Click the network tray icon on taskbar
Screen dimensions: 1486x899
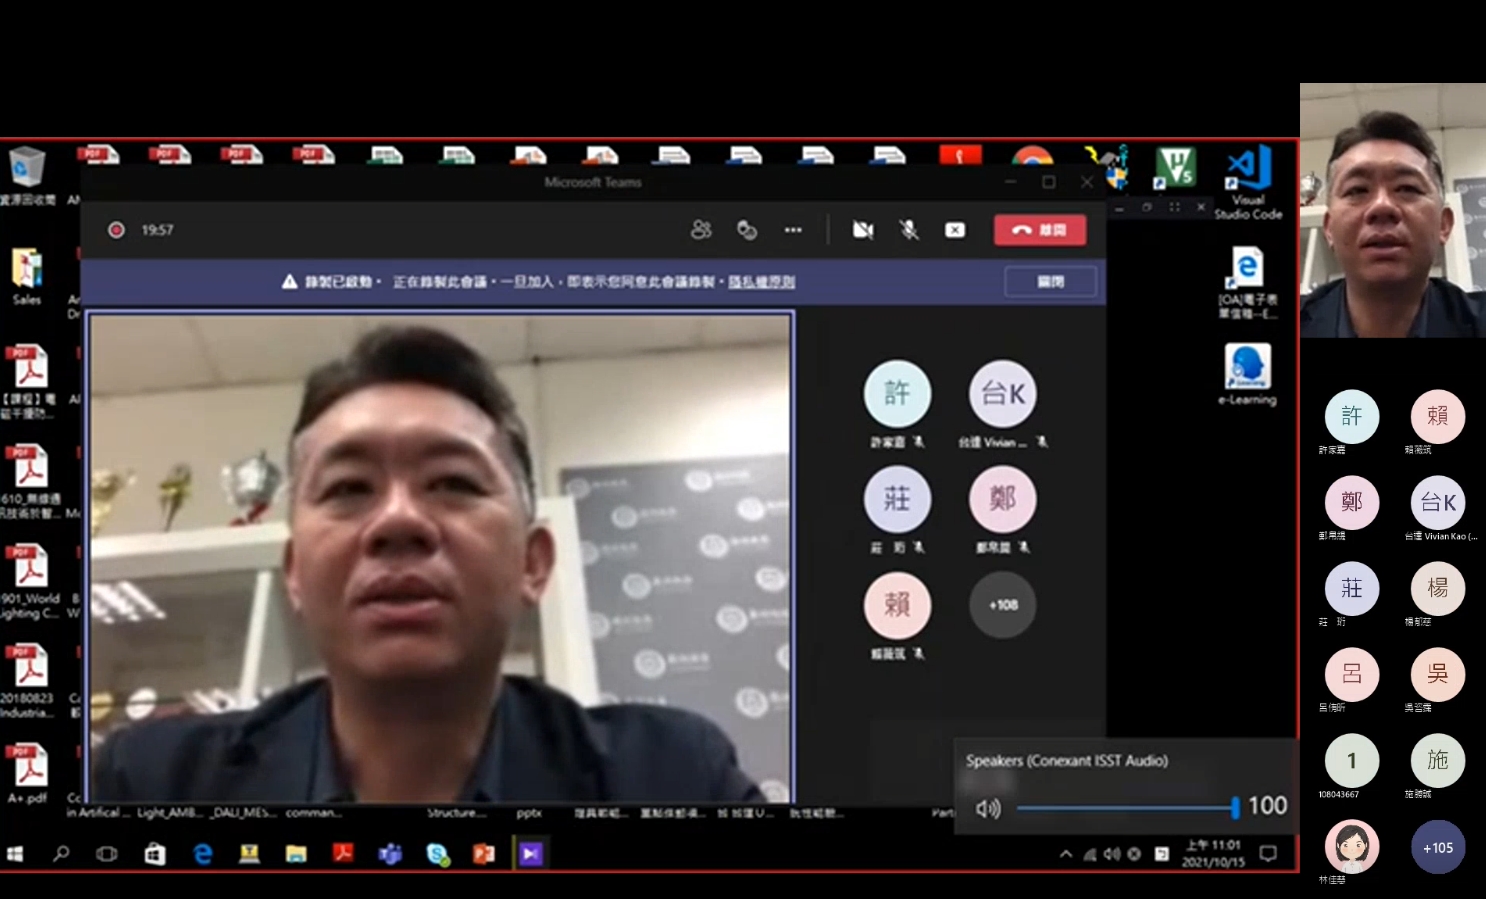click(x=1090, y=854)
